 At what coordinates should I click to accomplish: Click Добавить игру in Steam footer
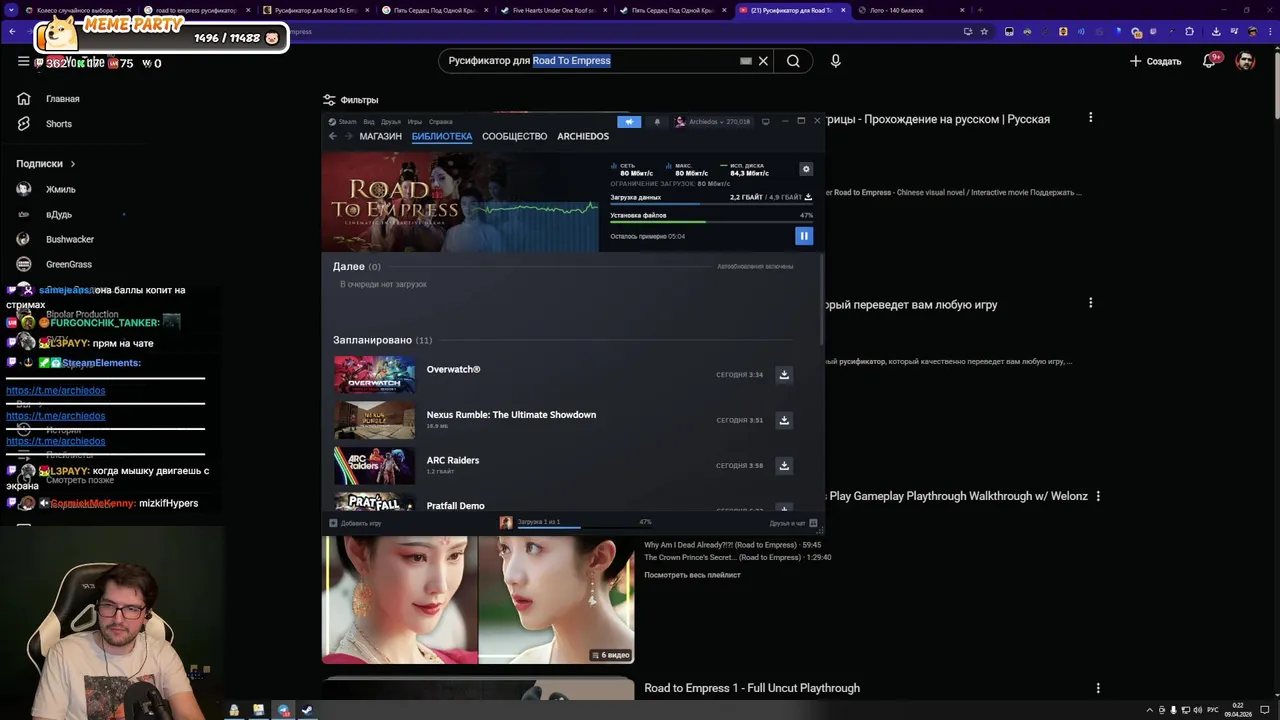[355, 523]
